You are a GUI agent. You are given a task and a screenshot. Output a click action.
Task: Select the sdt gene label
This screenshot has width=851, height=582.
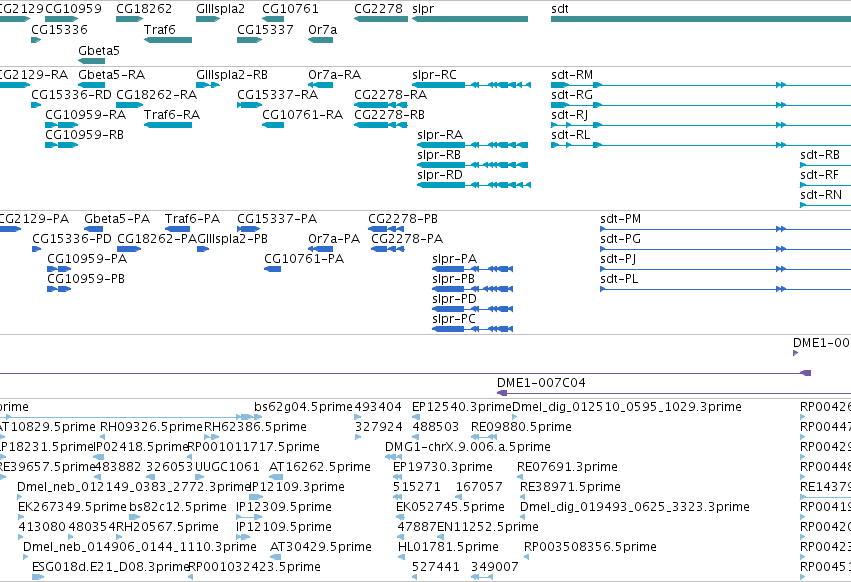point(560,9)
